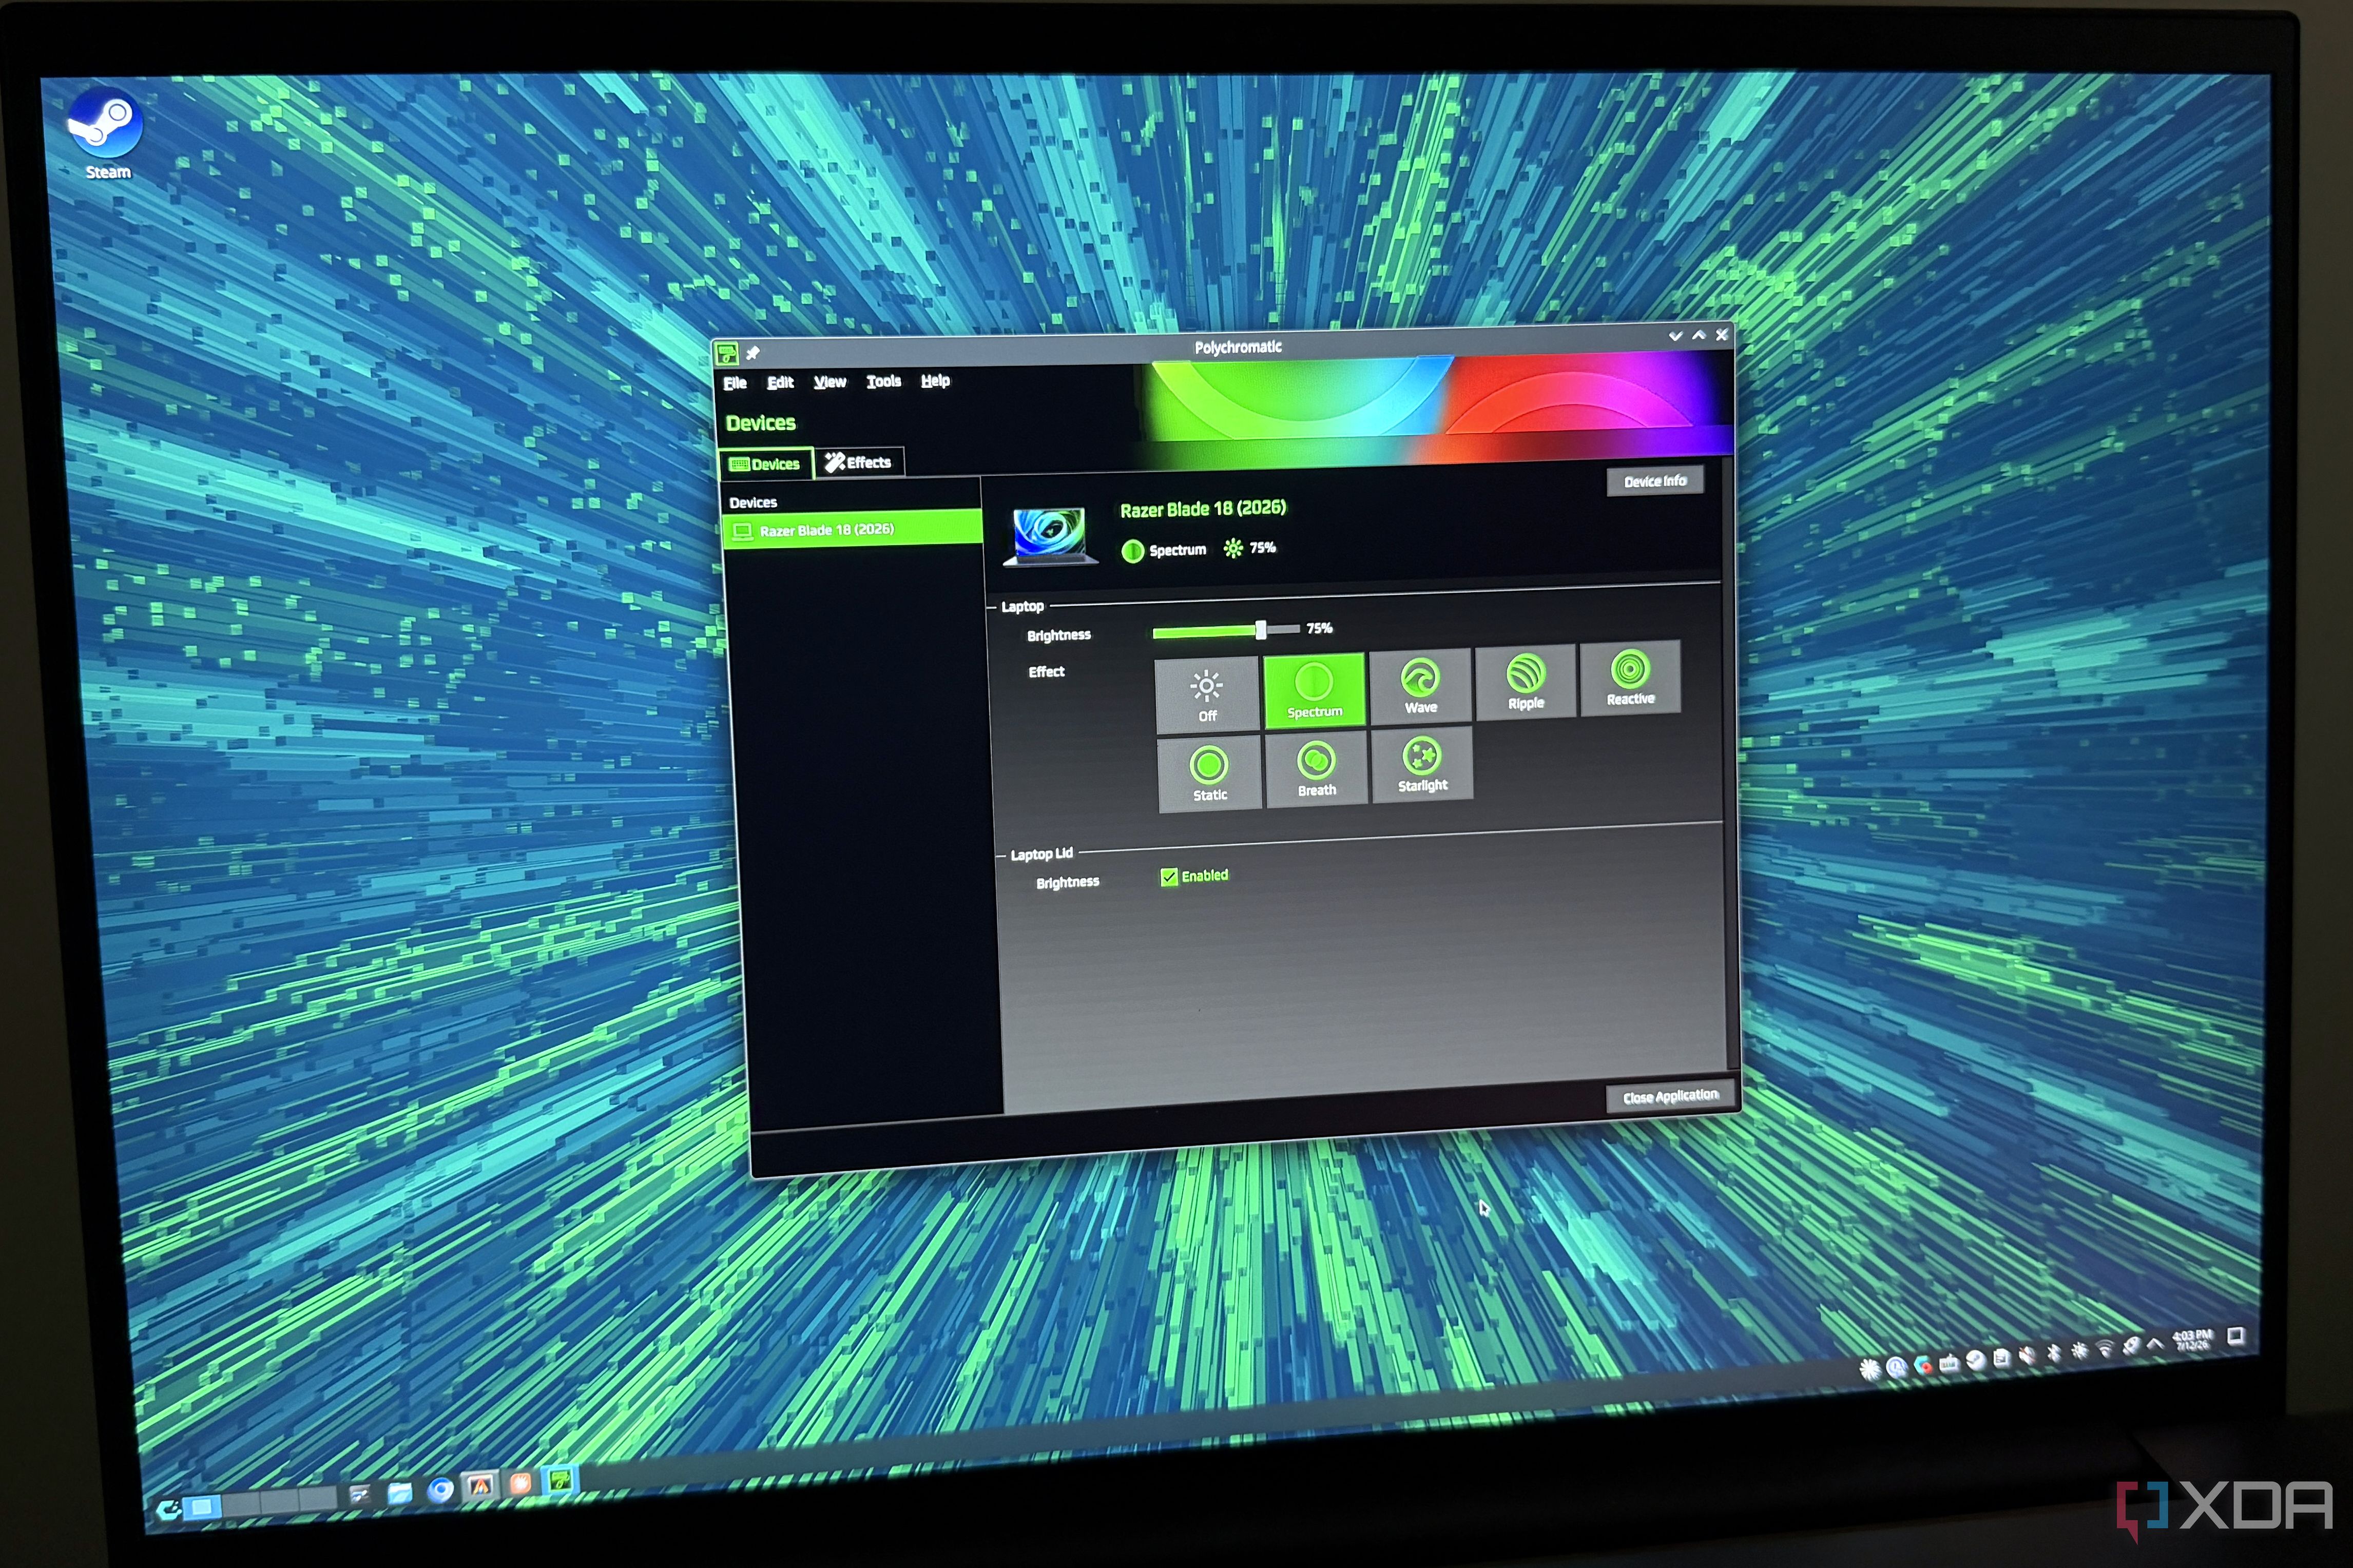Open the Edit menu

780,382
